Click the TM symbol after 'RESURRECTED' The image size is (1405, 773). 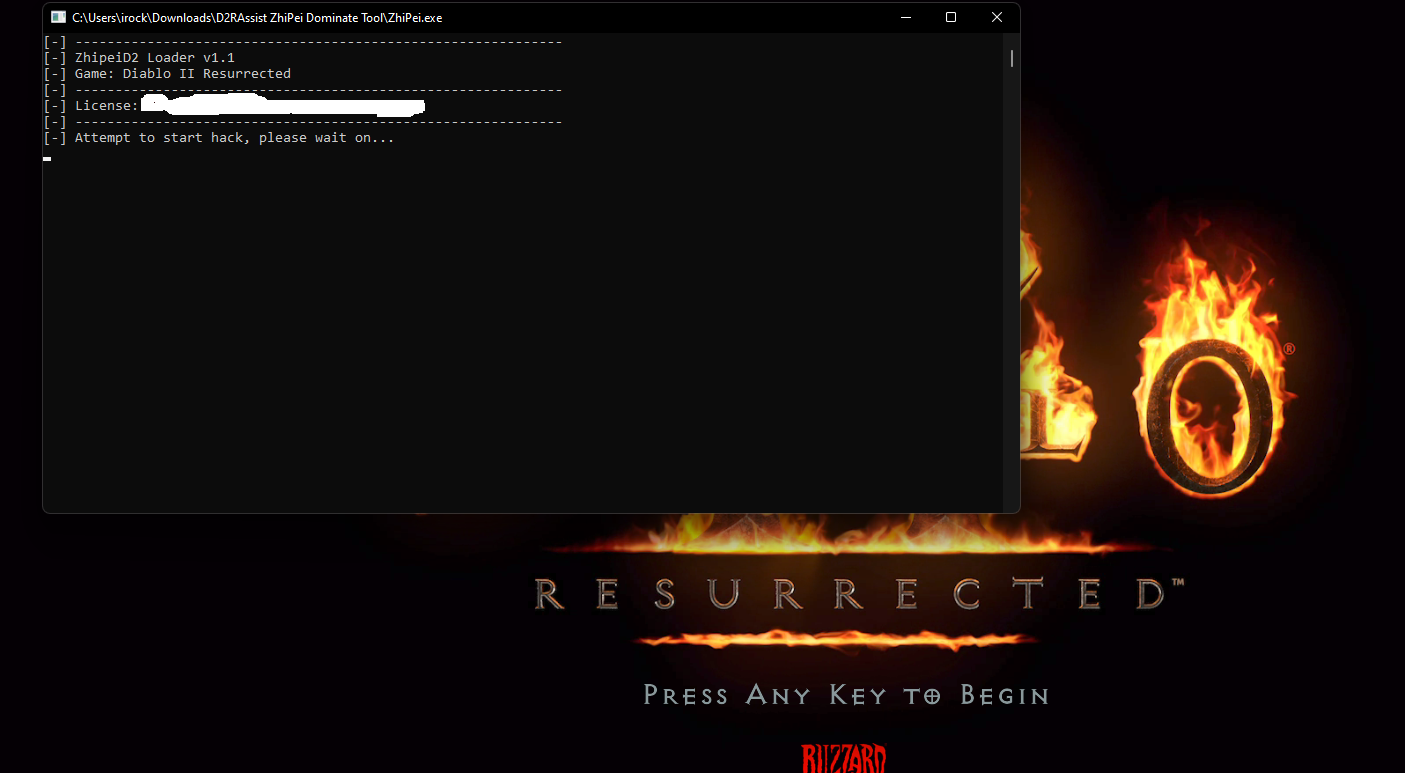click(1178, 582)
